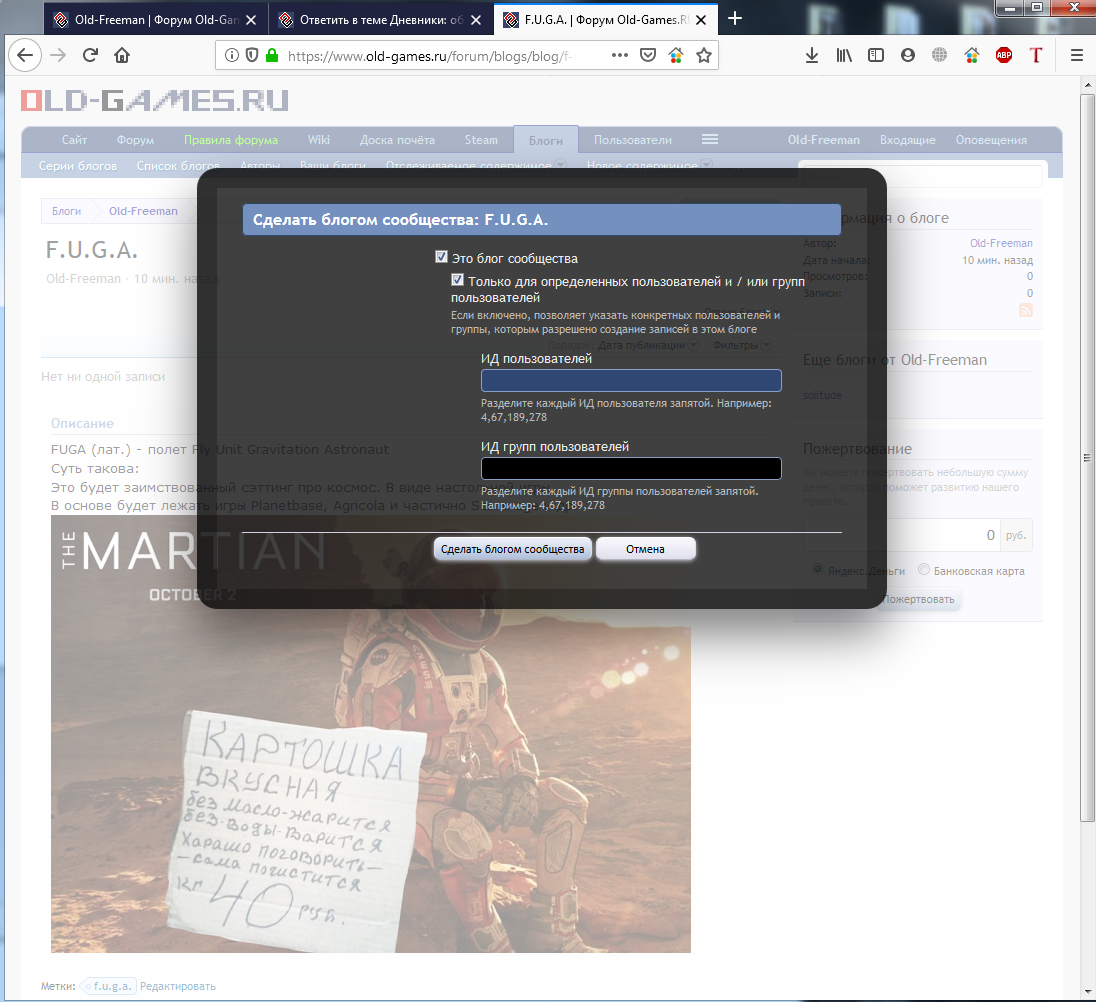Click the globe extension icon
Viewport: 1096px width, 1002px height.
tap(939, 55)
